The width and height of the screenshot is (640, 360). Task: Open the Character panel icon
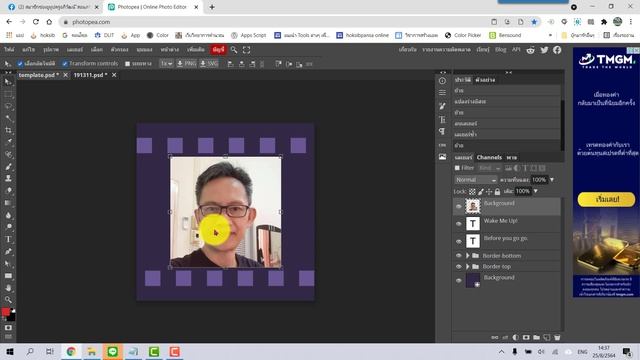coord(442,120)
